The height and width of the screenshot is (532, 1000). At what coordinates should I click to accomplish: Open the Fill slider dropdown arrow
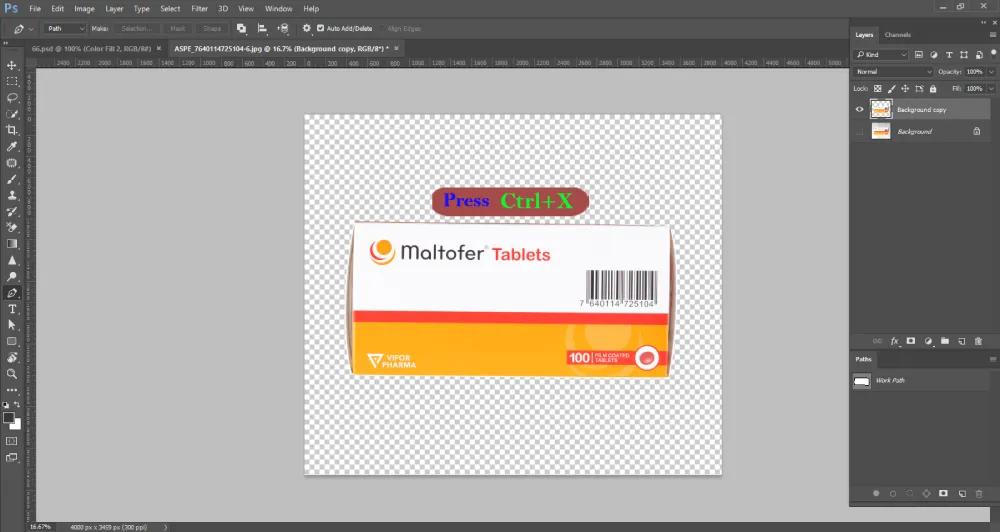pos(991,89)
